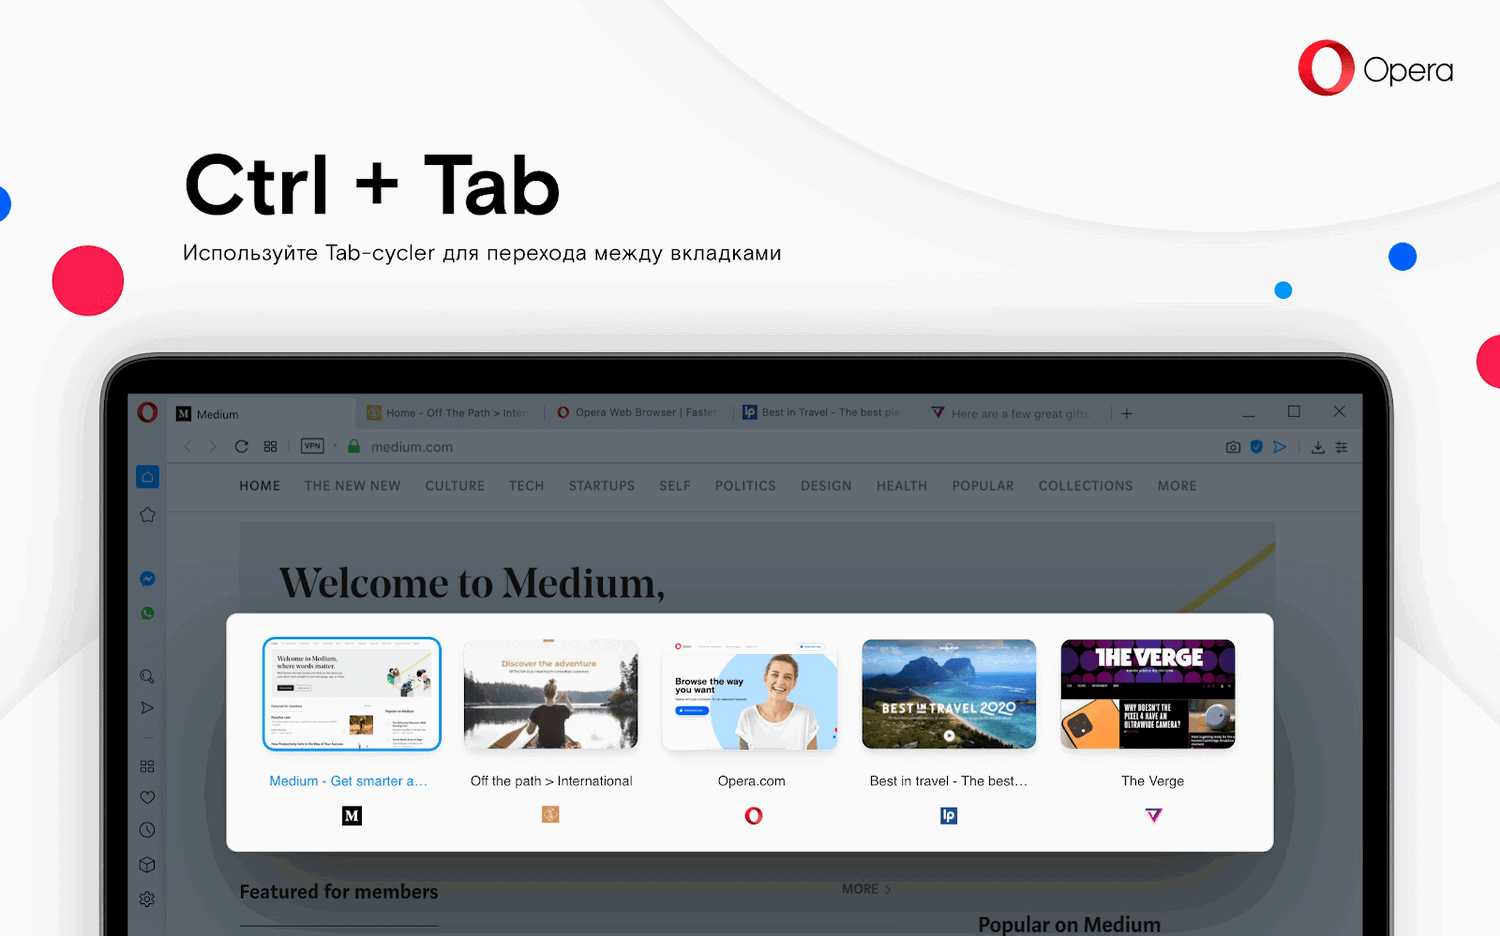Click The Verge triangle favicon in the tab cycler
The image size is (1500, 936).
point(1153,815)
